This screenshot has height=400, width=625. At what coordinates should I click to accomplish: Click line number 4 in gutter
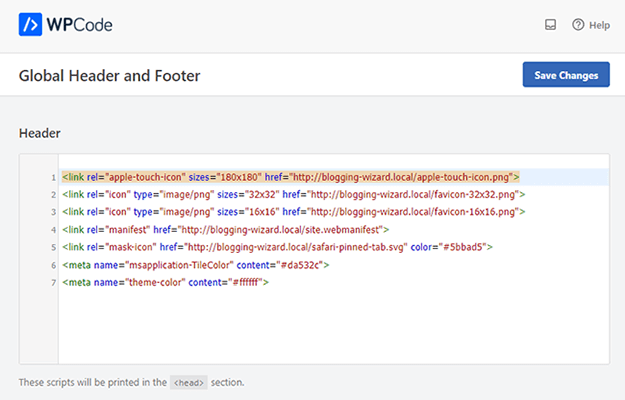point(52,230)
